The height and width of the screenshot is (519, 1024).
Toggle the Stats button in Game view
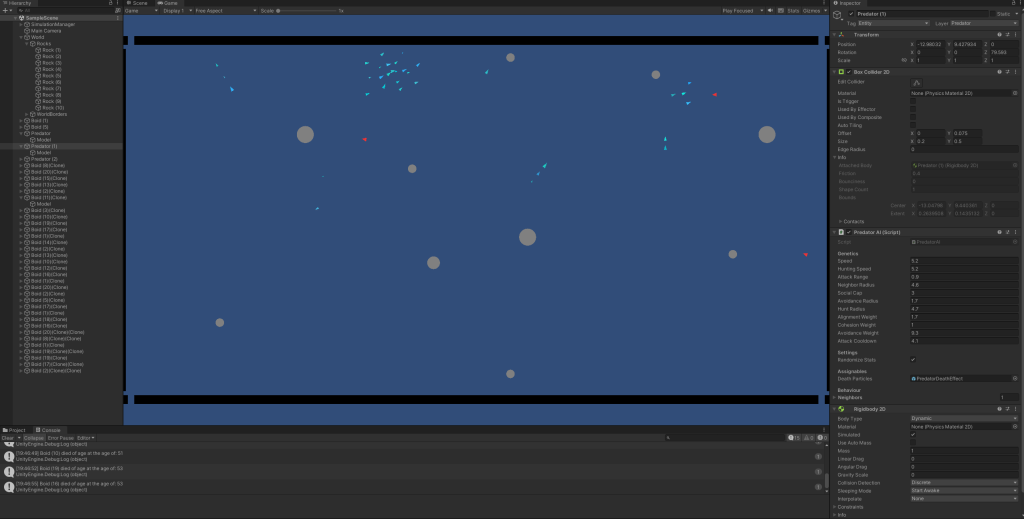point(794,10)
